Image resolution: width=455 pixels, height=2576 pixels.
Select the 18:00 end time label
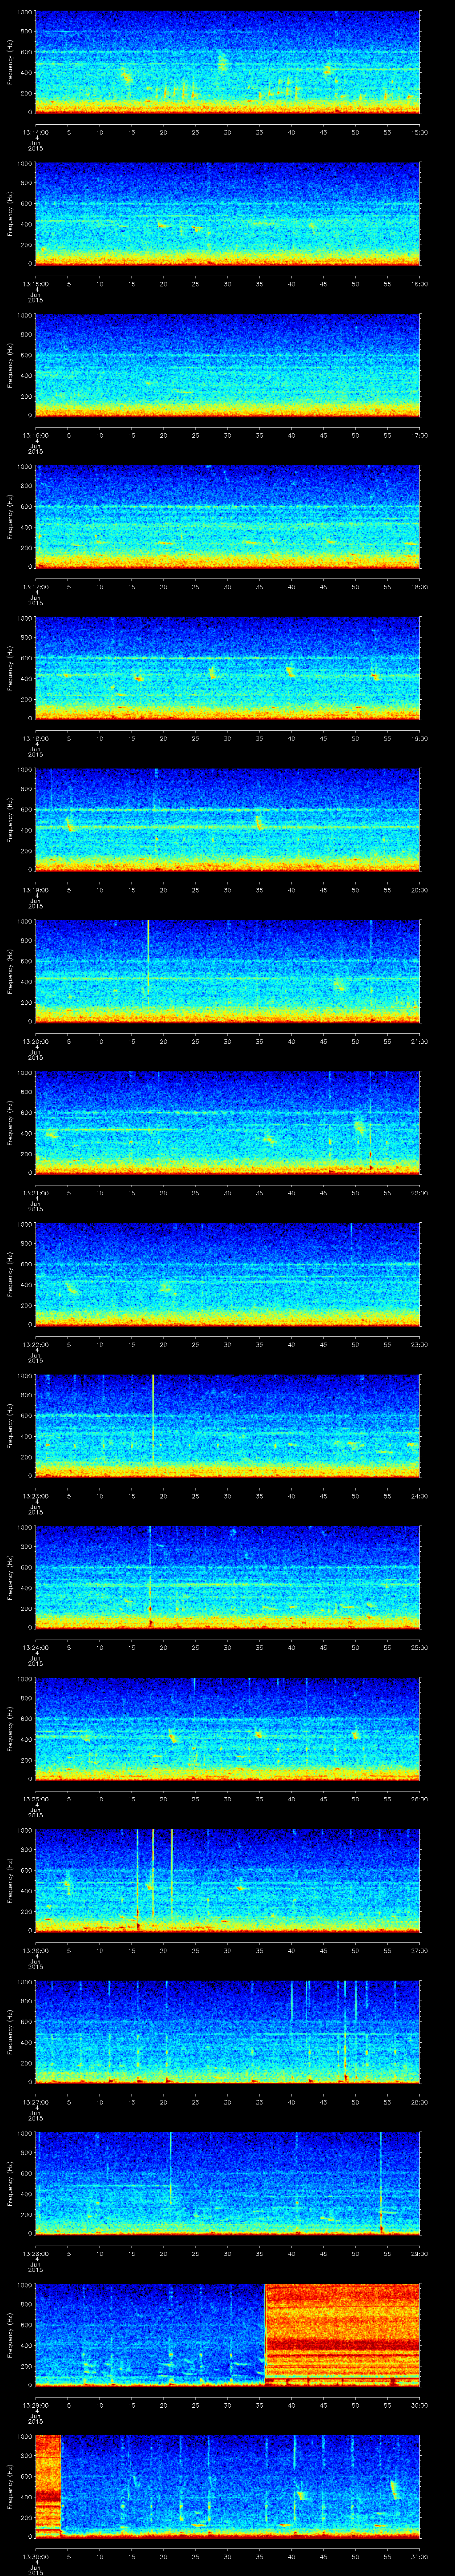click(419, 587)
